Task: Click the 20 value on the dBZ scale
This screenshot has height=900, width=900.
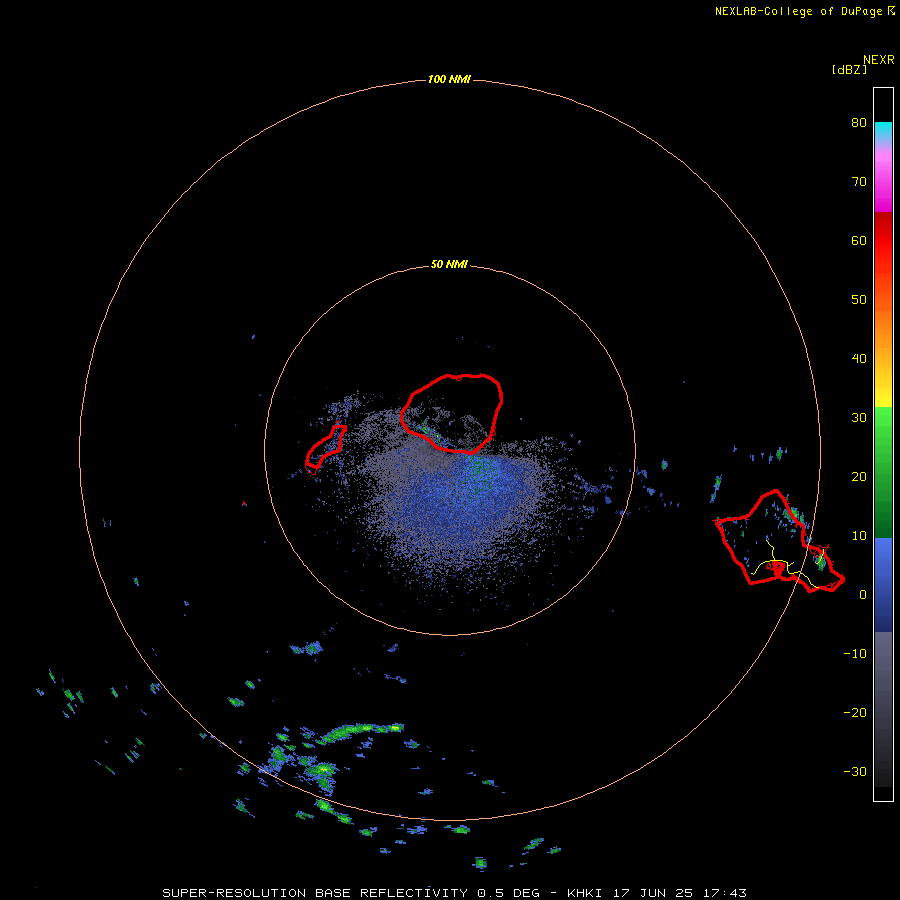Action: [x=859, y=477]
